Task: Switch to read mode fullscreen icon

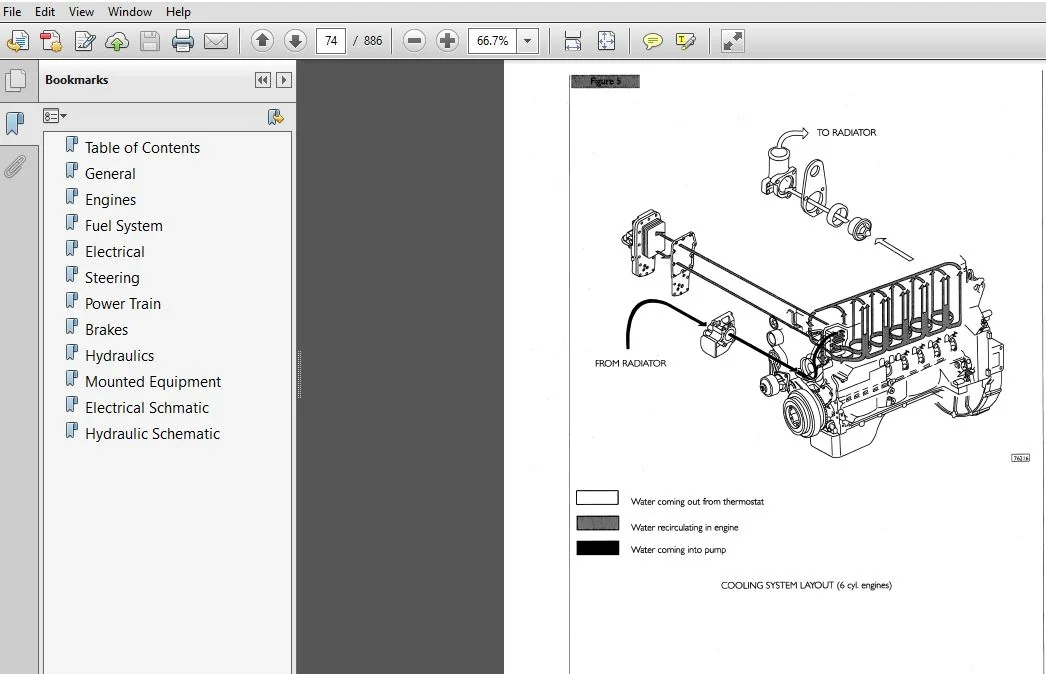Action: (732, 41)
